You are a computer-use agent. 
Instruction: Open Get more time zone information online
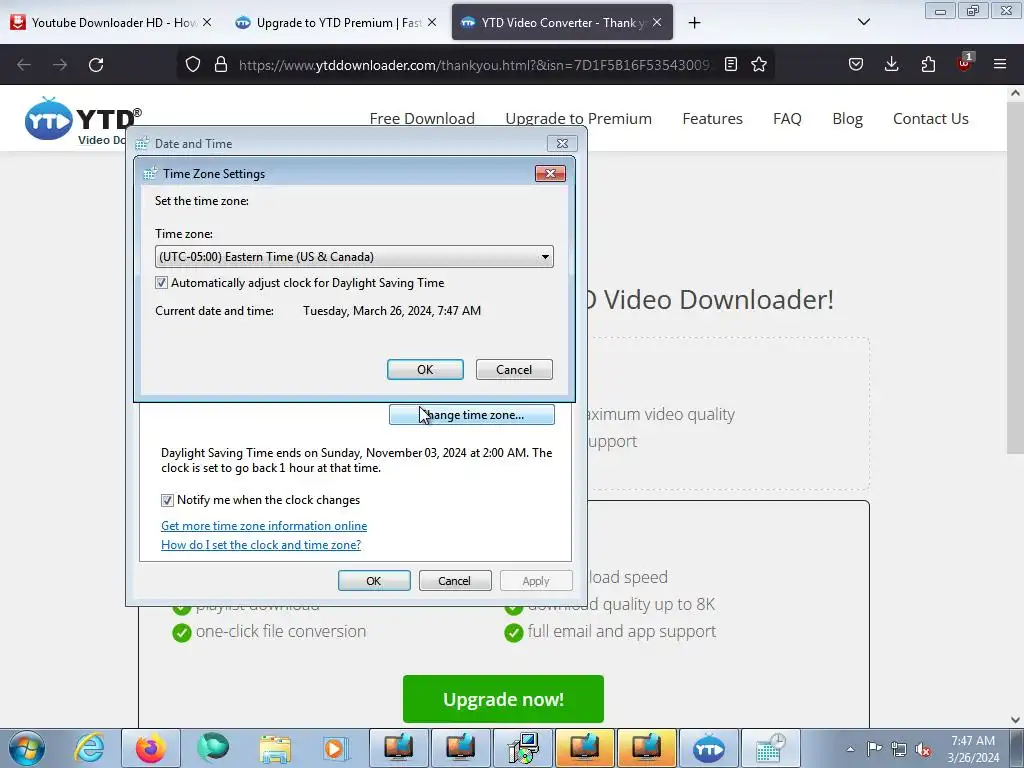click(x=264, y=526)
